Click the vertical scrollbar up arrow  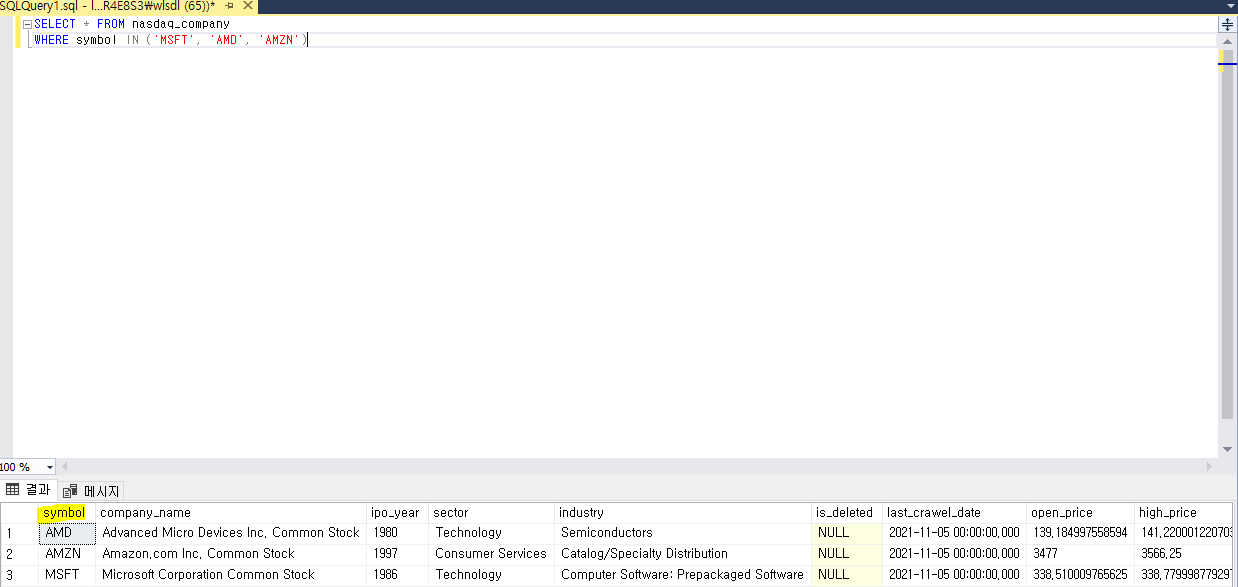1228,42
